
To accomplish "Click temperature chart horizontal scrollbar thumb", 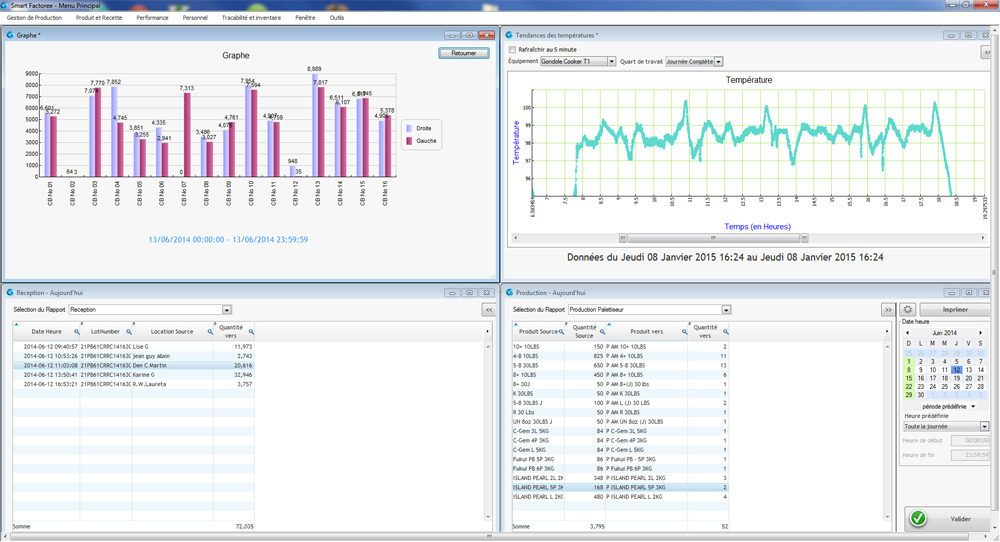I will 714,238.
